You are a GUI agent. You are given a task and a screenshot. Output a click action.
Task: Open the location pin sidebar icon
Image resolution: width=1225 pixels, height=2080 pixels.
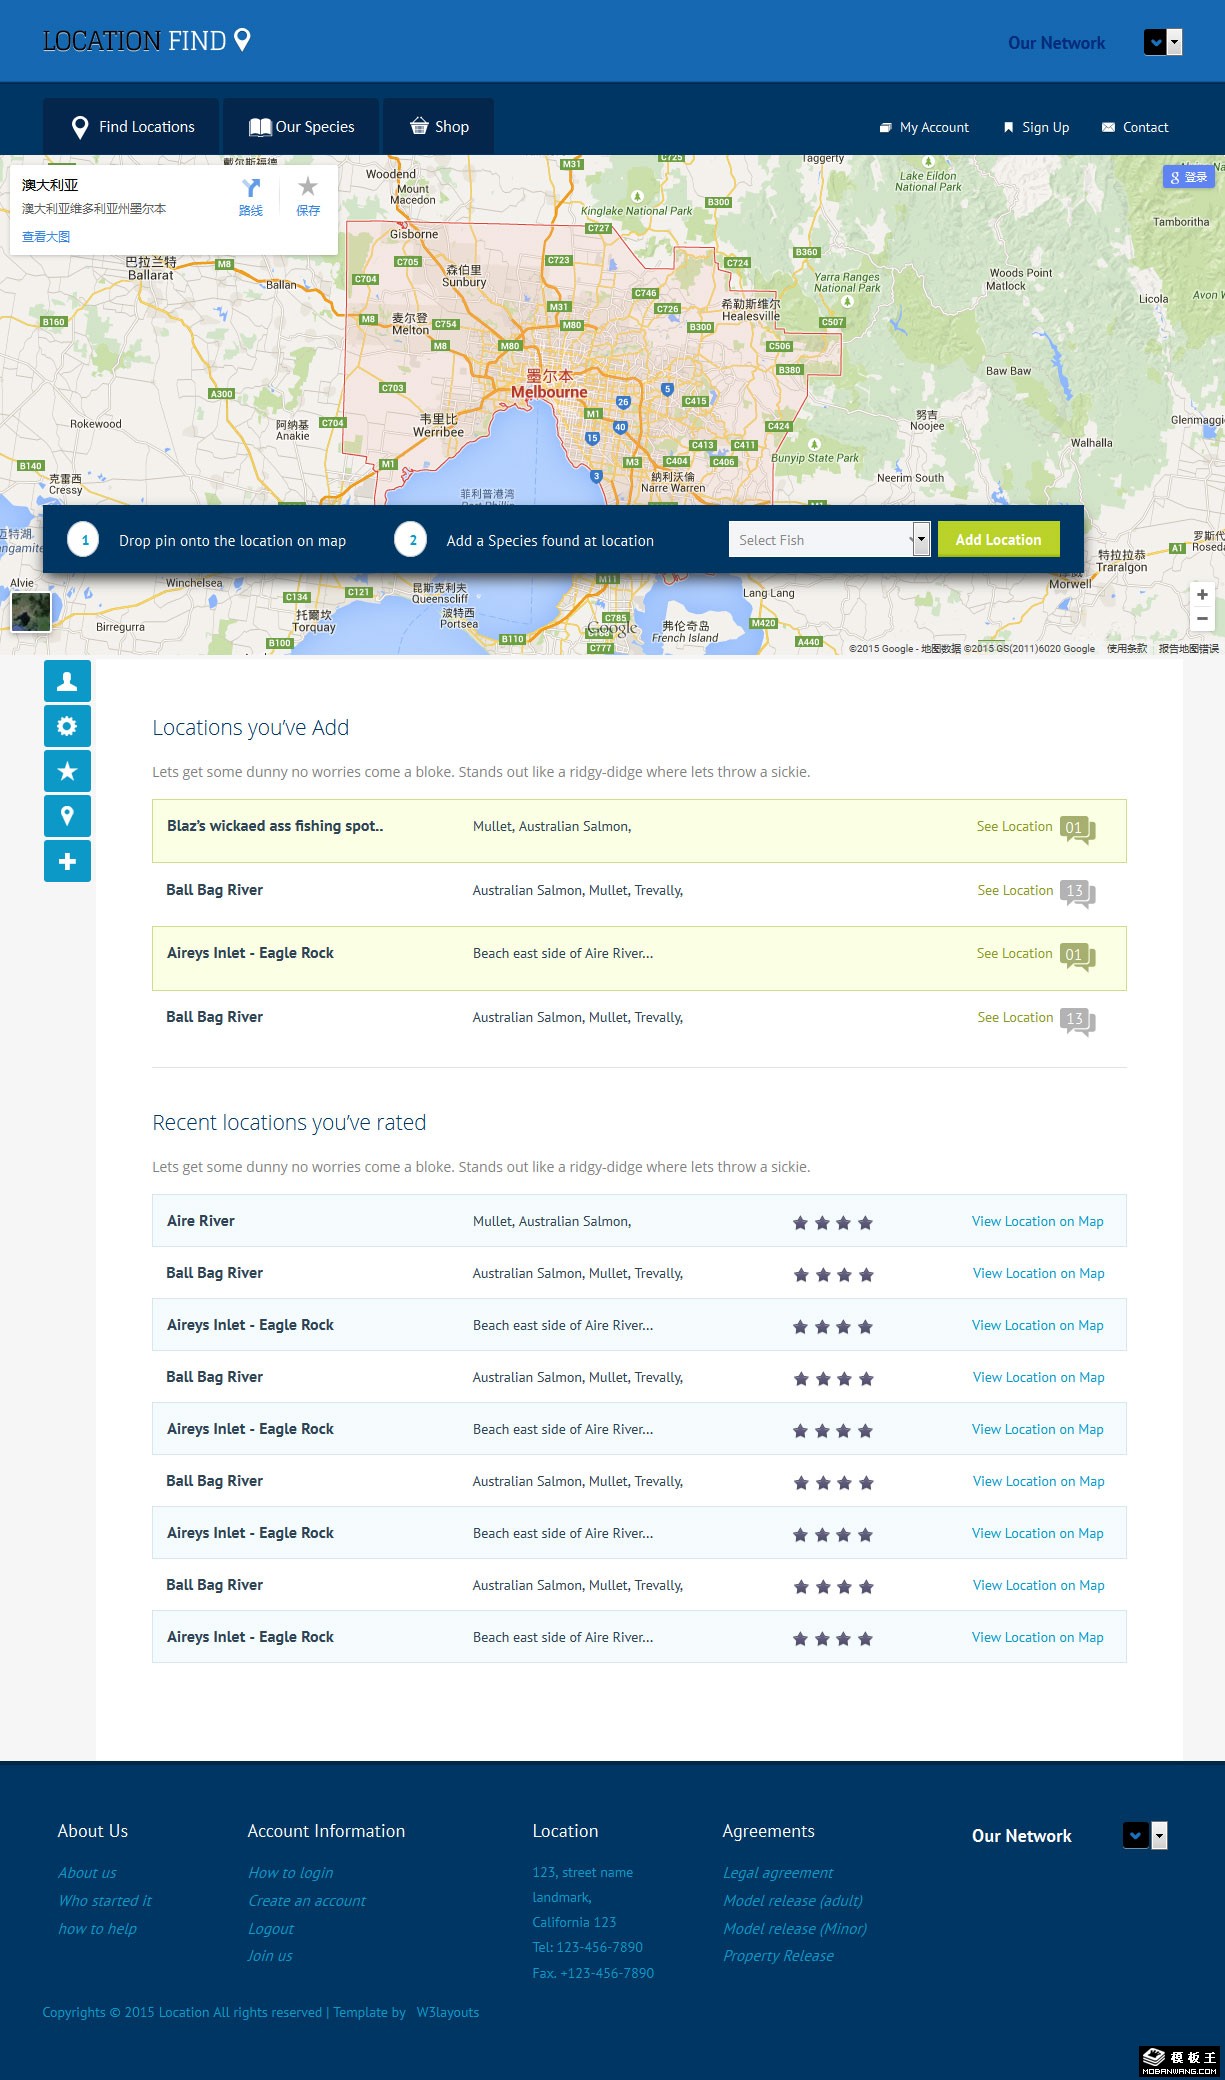[x=67, y=816]
